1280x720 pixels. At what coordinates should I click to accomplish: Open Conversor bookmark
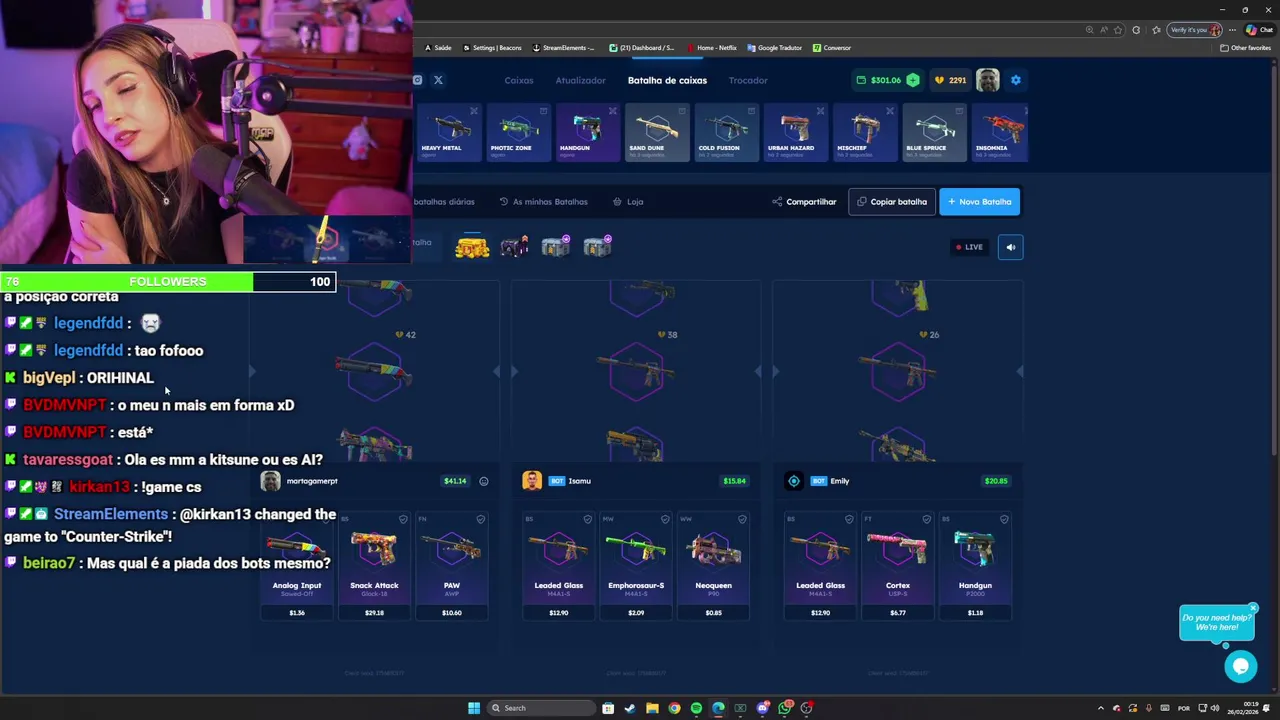[832, 48]
